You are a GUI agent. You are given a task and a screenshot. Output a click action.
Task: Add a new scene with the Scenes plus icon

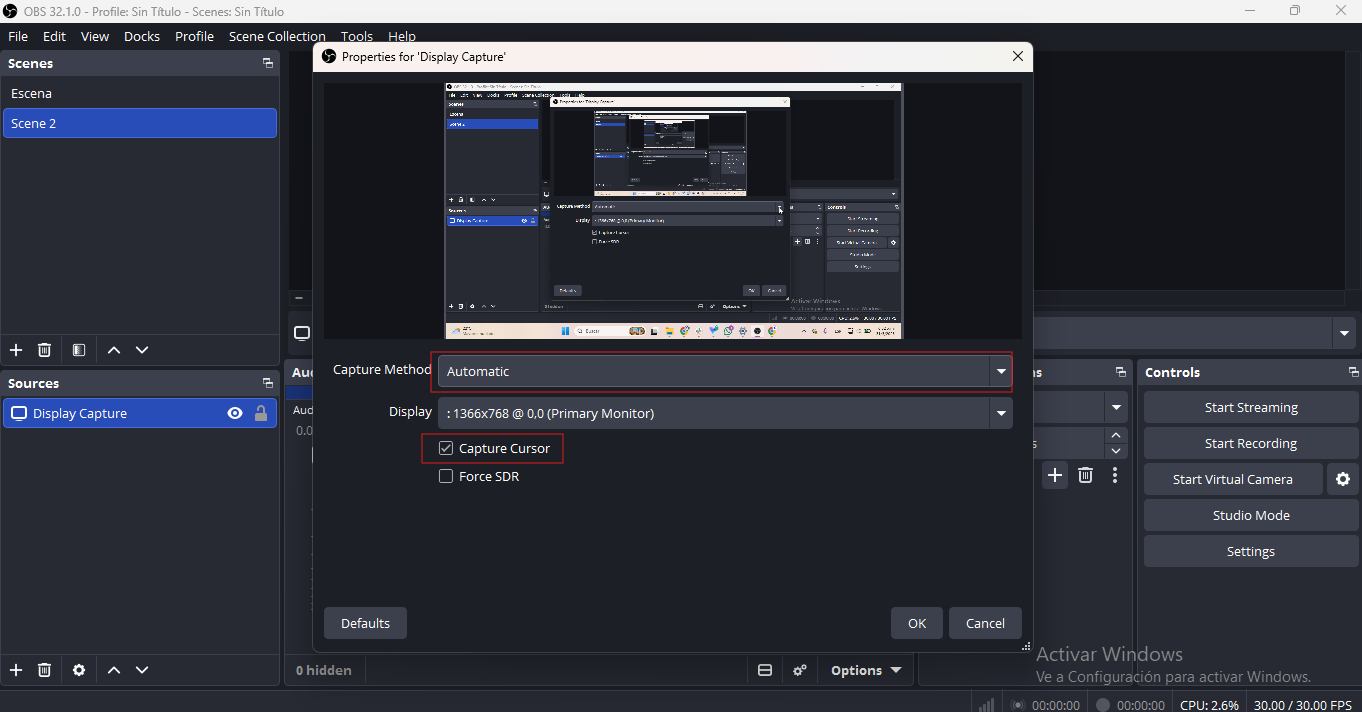[x=16, y=350]
